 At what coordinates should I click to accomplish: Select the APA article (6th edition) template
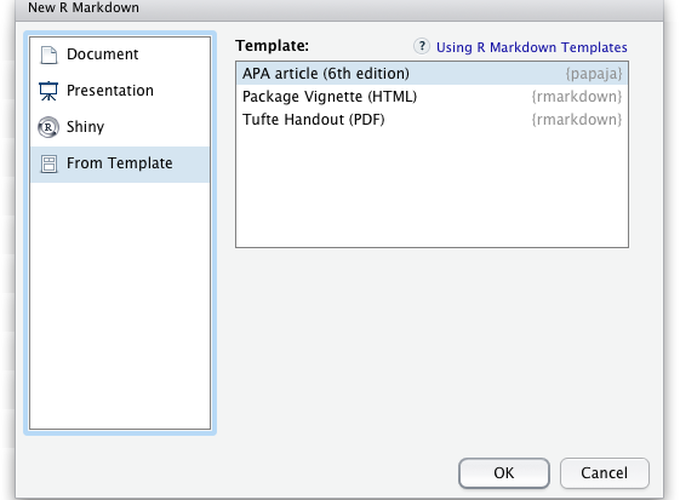coord(326,74)
